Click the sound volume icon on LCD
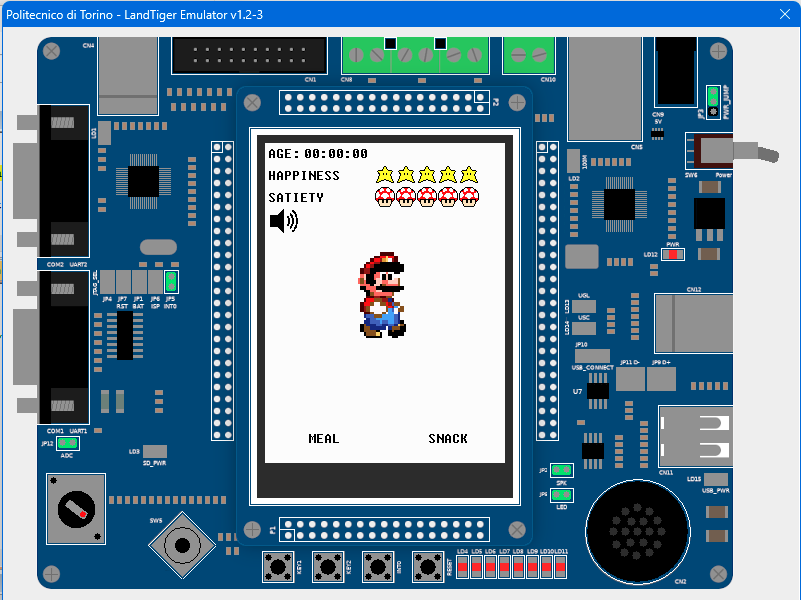 pyautogui.click(x=284, y=221)
